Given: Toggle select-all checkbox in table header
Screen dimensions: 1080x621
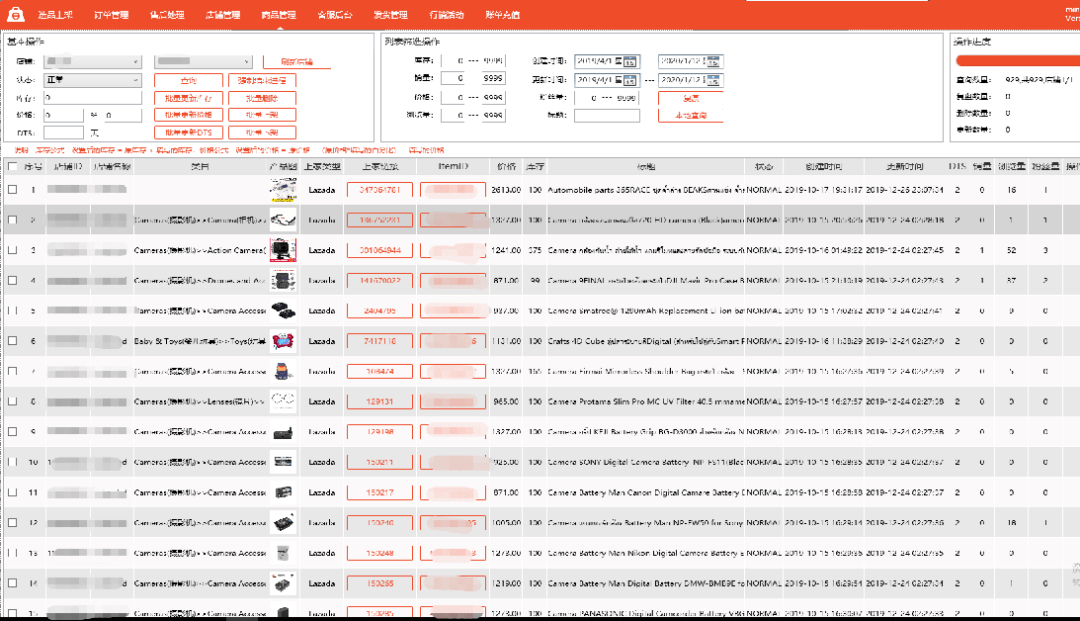Looking at the screenshot, I should point(13,166).
